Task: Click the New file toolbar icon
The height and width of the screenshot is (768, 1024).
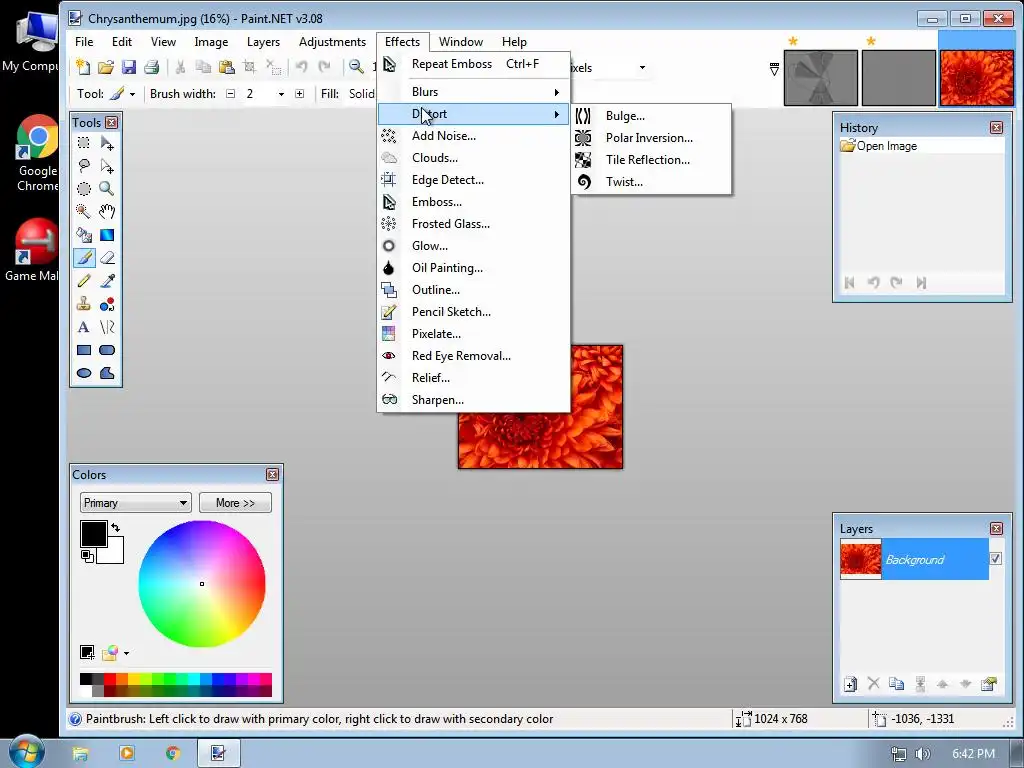Action: (83, 67)
